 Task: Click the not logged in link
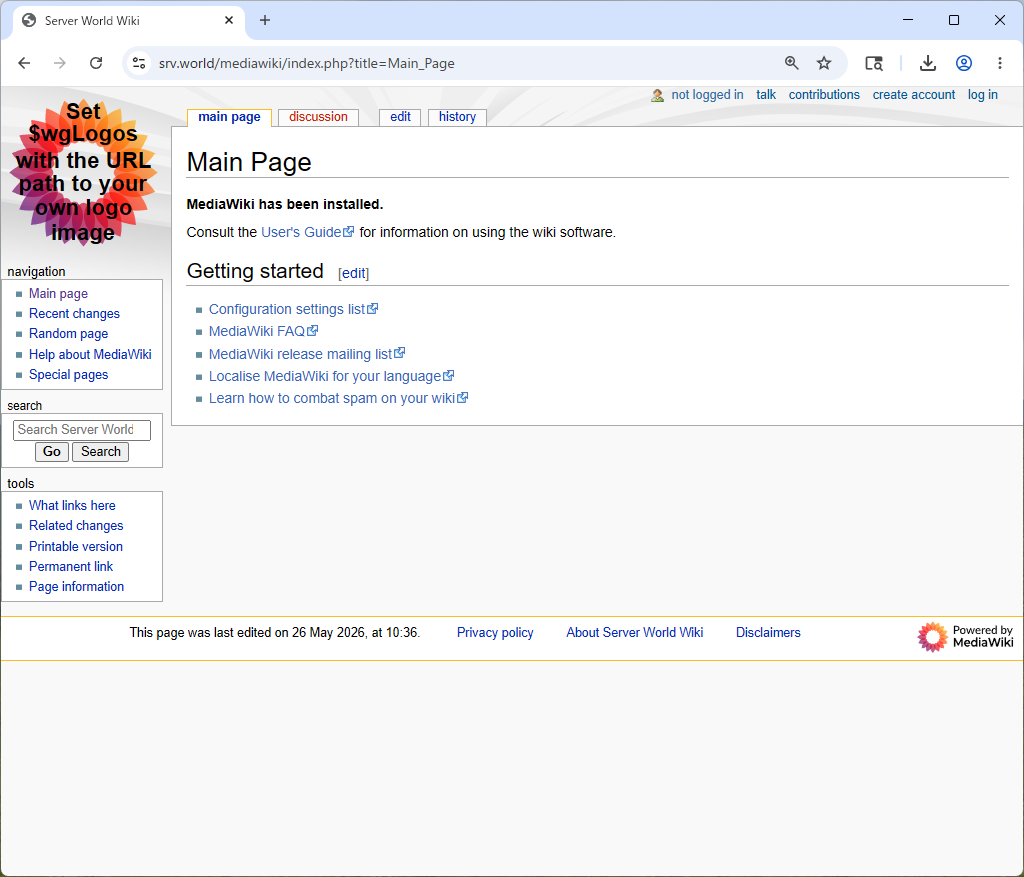tap(707, 95)
